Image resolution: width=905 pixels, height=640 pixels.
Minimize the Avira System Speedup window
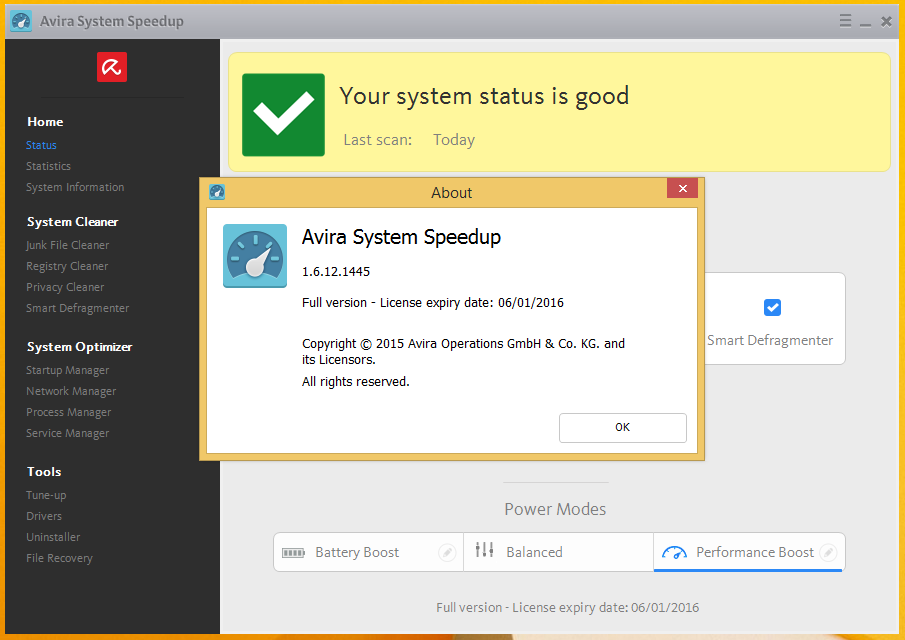coord(865,23)
